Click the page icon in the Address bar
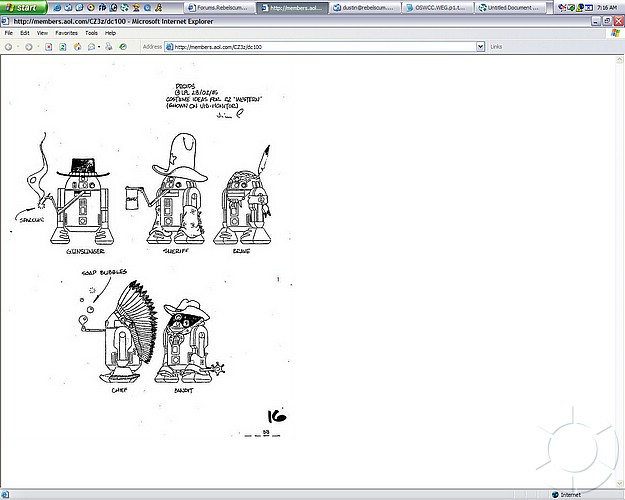The image size is (625, 500). point(169,47)
